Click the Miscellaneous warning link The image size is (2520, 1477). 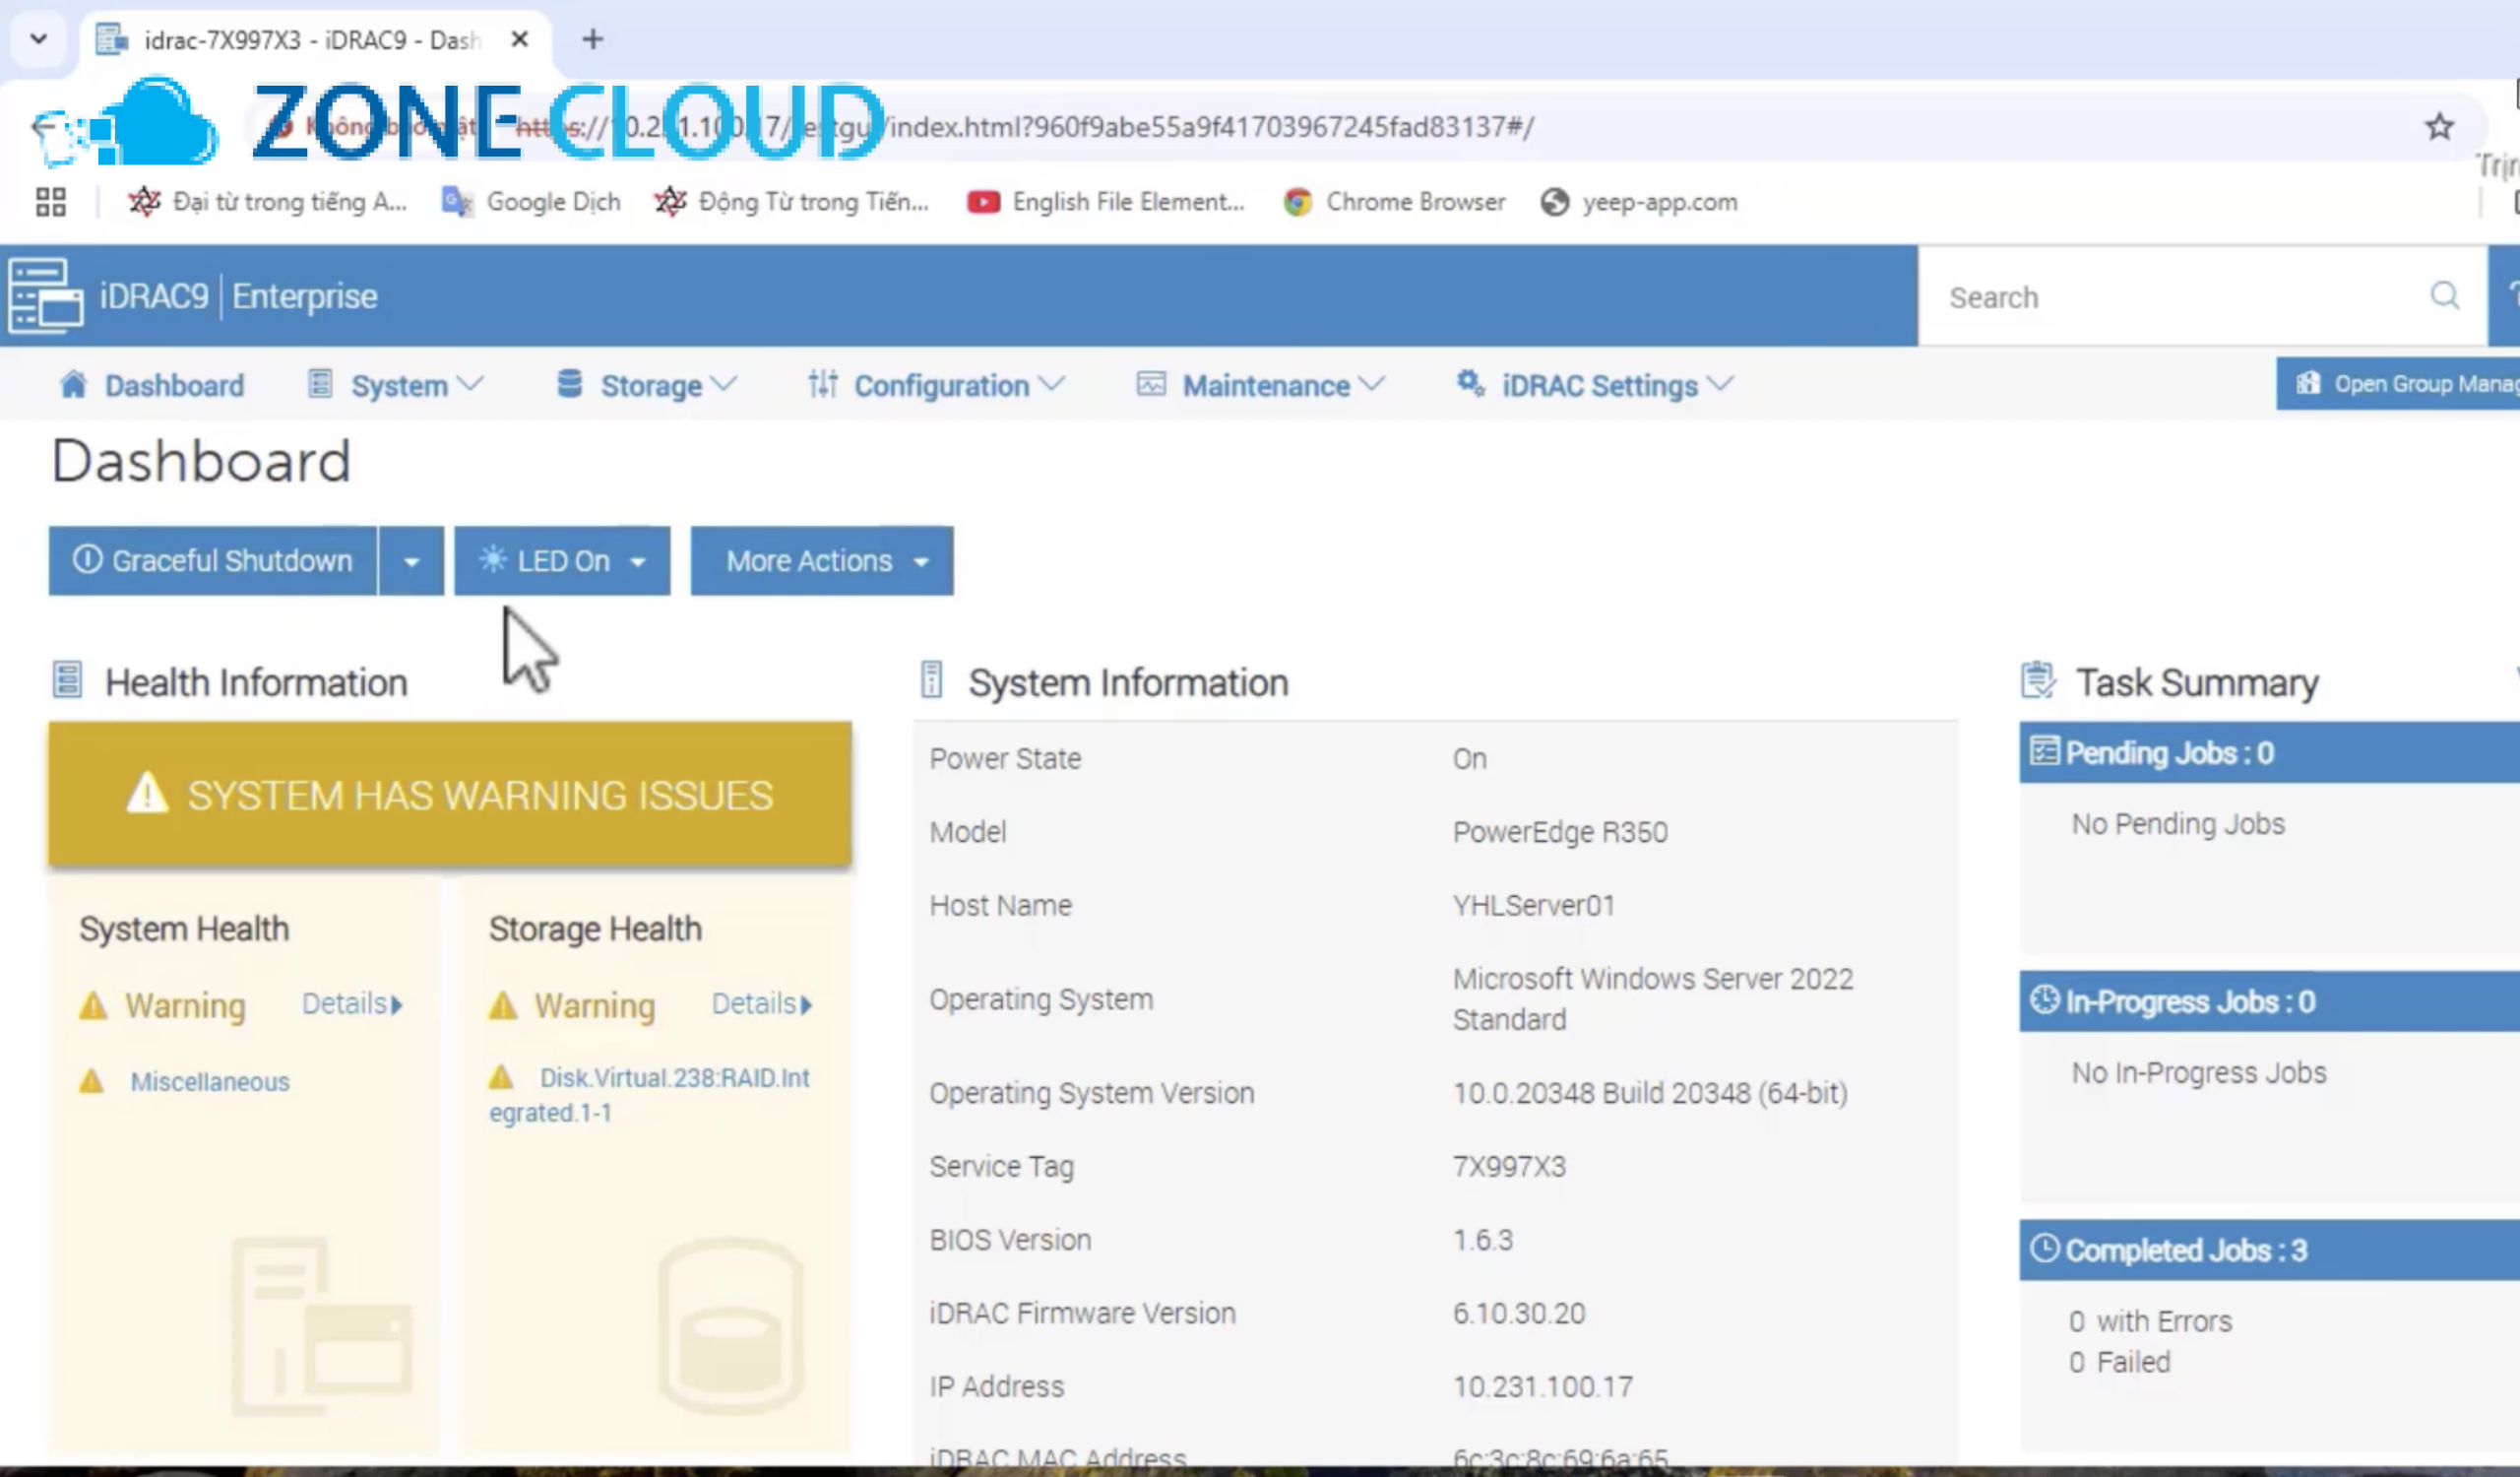pos(210,1082)
